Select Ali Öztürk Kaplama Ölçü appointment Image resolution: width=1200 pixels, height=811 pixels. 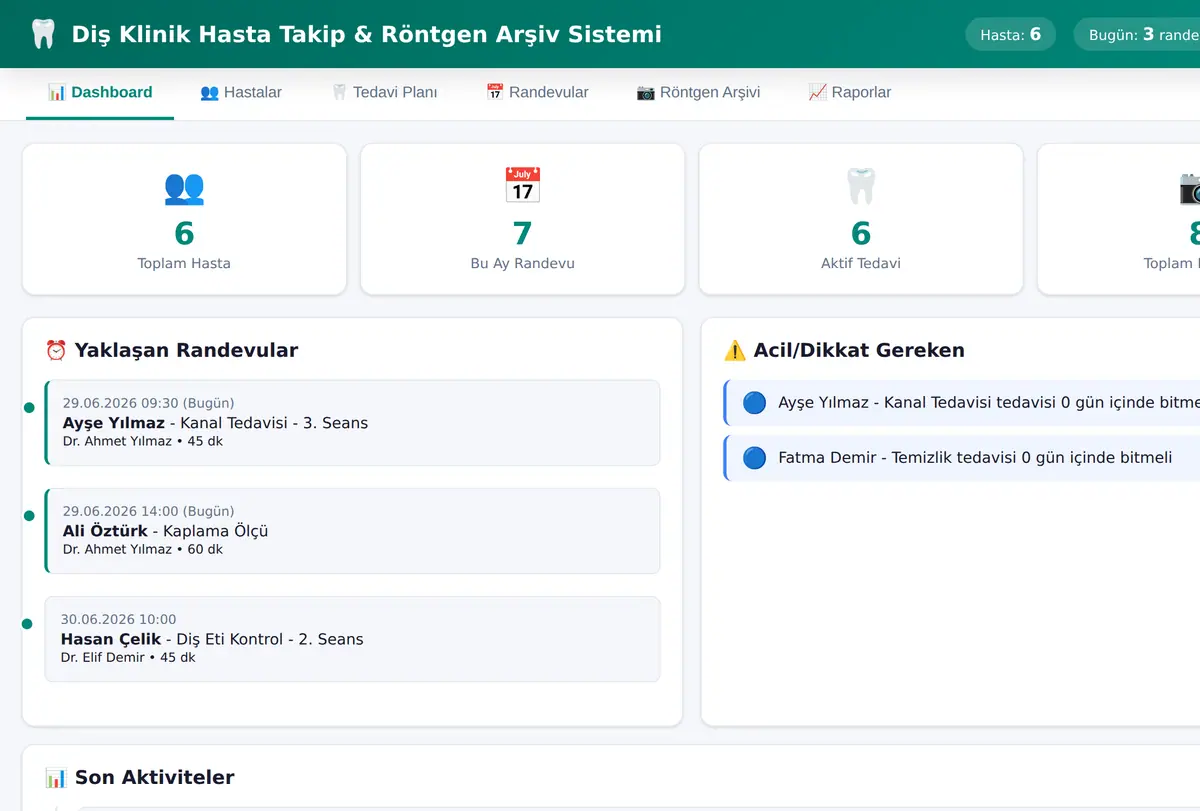click(x=353, y=531)
